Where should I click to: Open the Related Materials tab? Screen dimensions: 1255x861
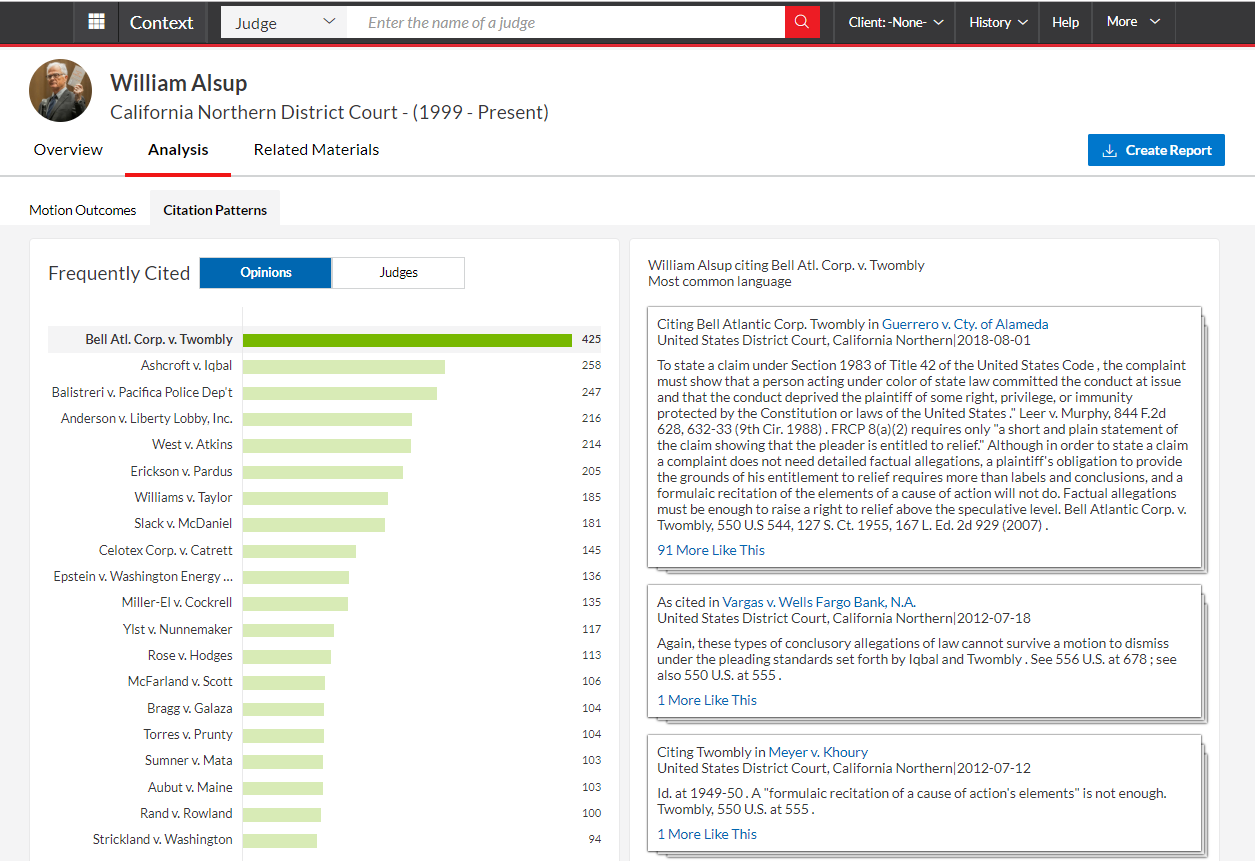pyautogui.click(x=316, y=150)
